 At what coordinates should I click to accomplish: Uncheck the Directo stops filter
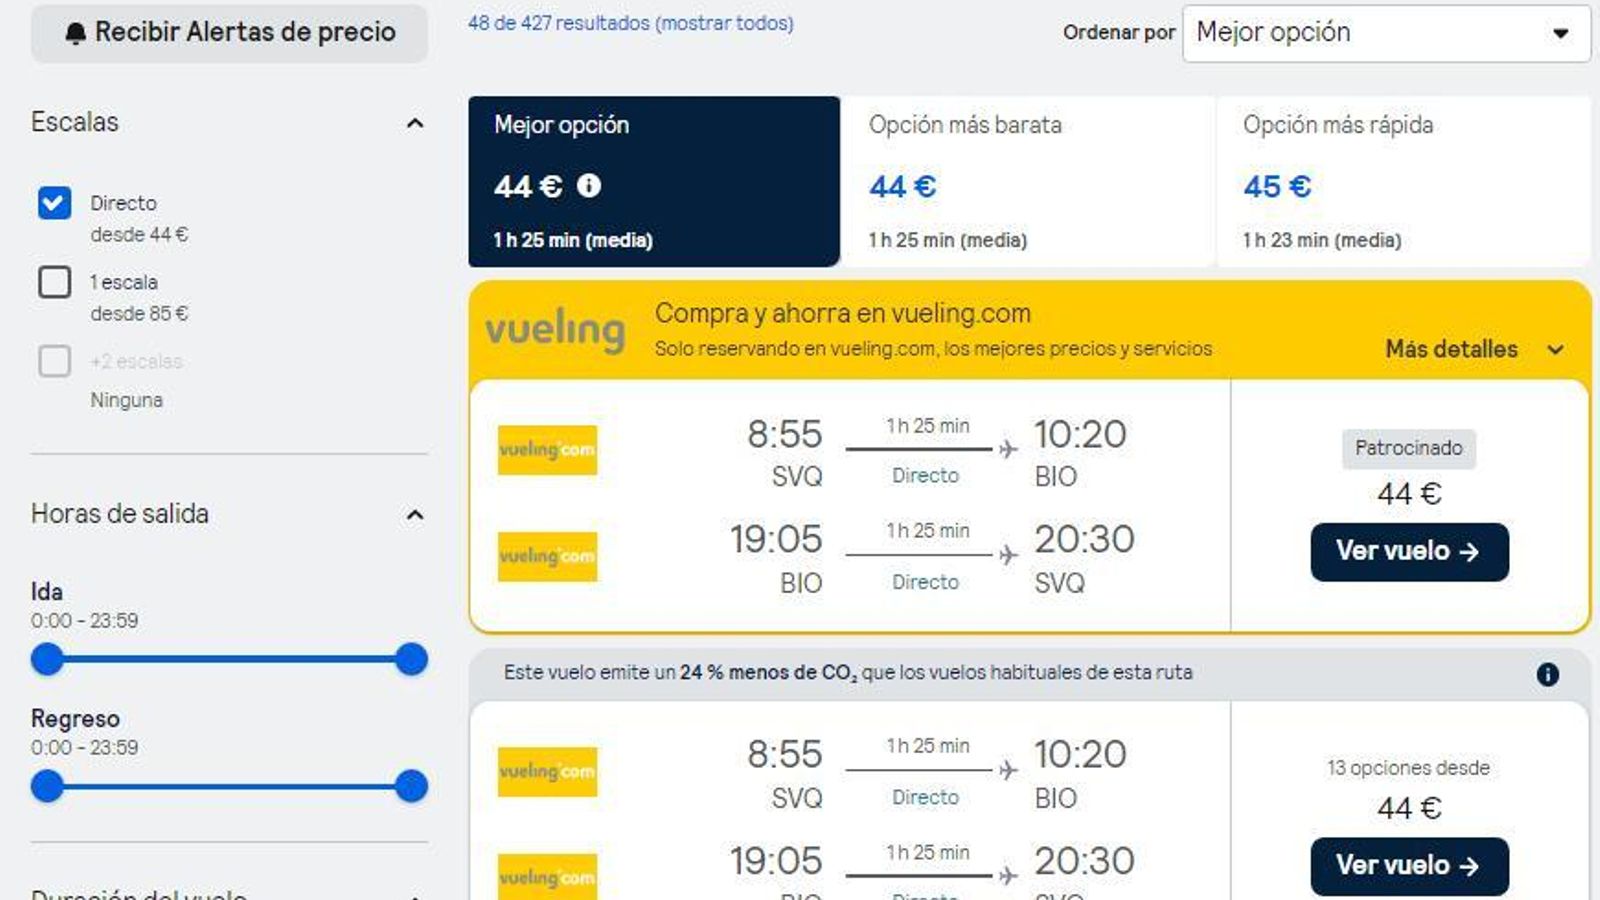coord(55,203)
